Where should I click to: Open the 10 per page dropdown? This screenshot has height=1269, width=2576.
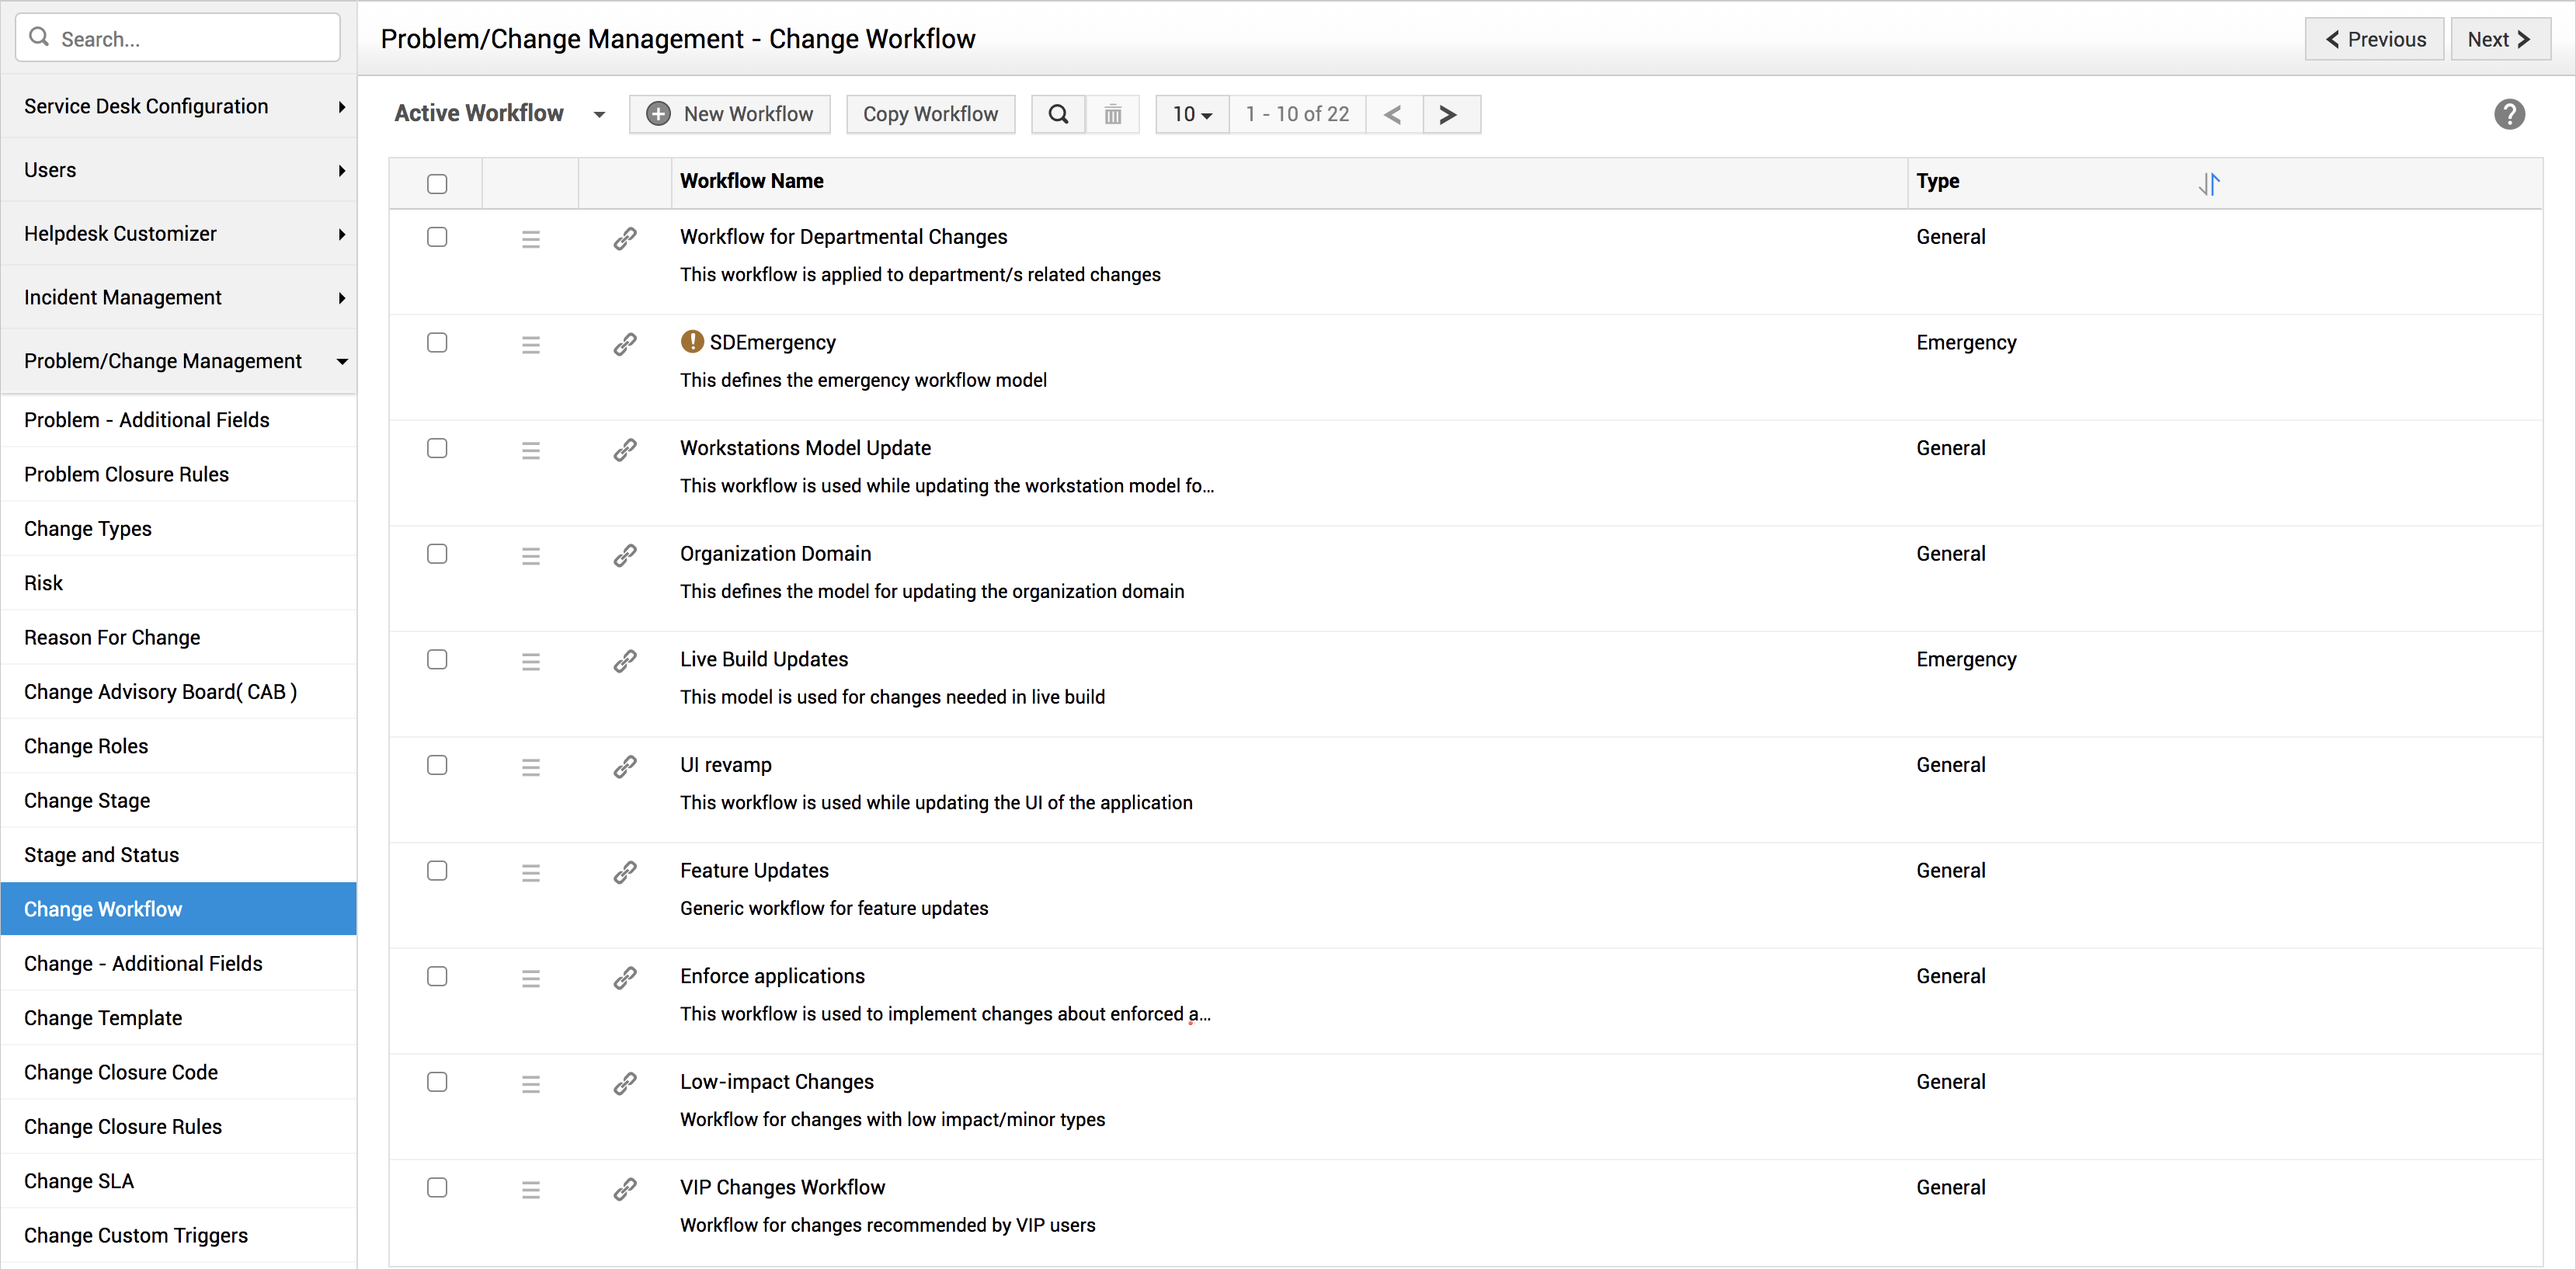[1191, 114]
